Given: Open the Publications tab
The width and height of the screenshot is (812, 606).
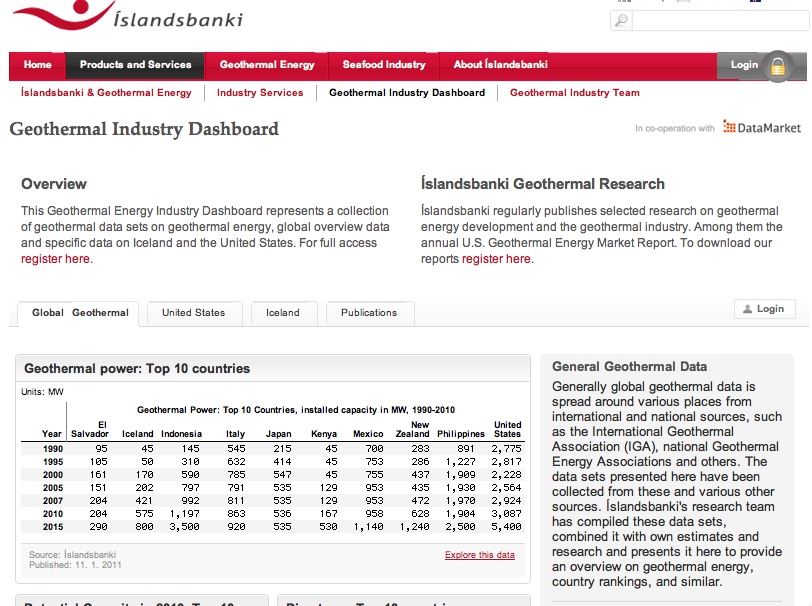Looking at the screenshot, I should tap(369, 313).
